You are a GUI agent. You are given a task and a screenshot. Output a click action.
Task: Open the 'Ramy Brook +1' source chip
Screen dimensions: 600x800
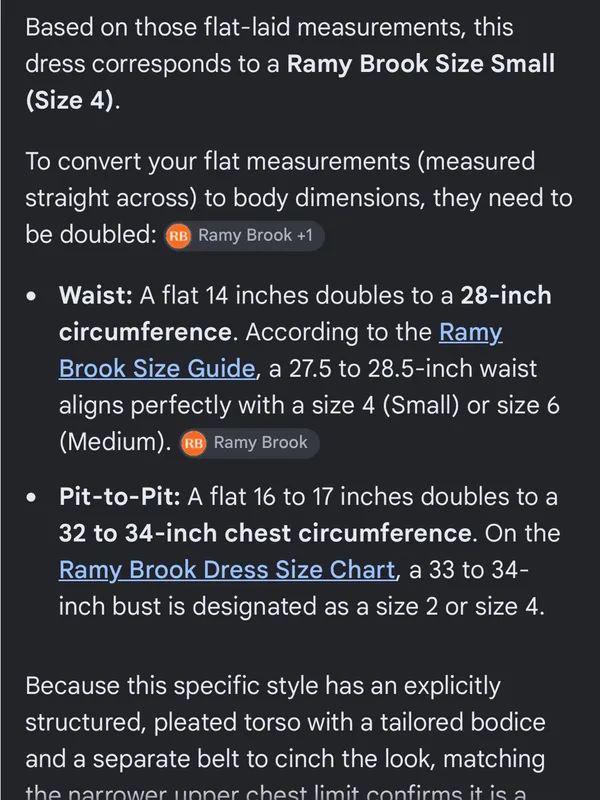point(244,236)
